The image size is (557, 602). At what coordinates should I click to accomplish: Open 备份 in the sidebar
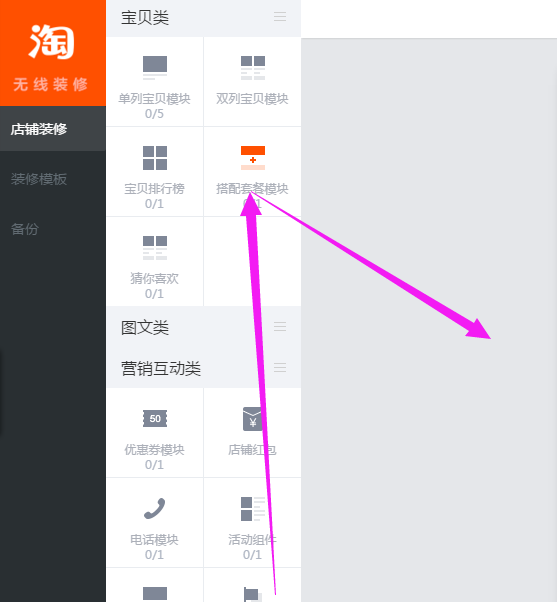coord(25,229)
